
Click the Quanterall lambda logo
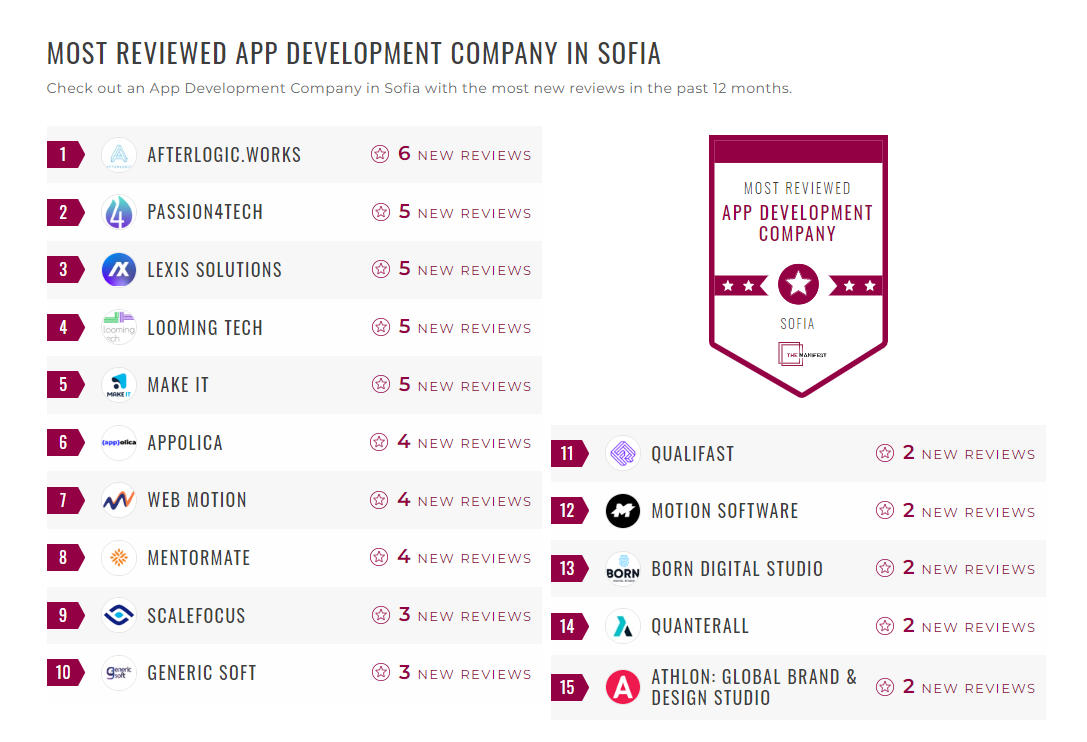pos(623,626)
